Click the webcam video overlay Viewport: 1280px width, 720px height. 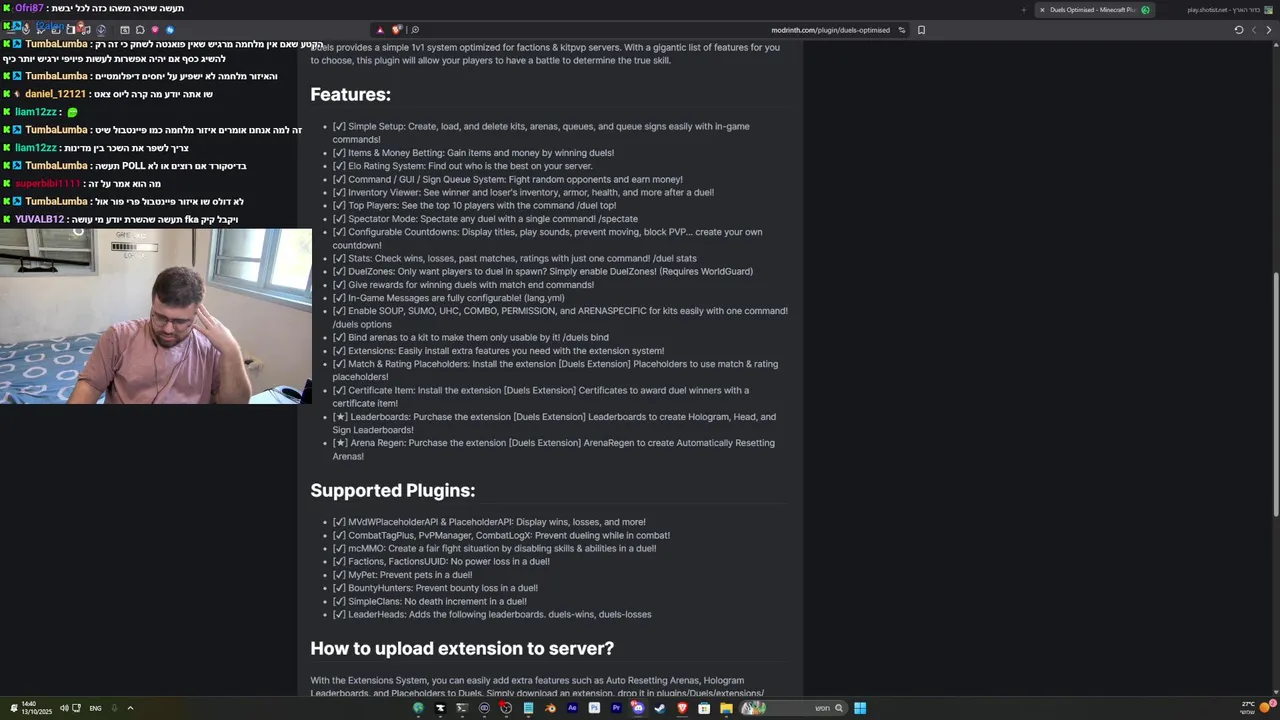(x=156, y=316)
